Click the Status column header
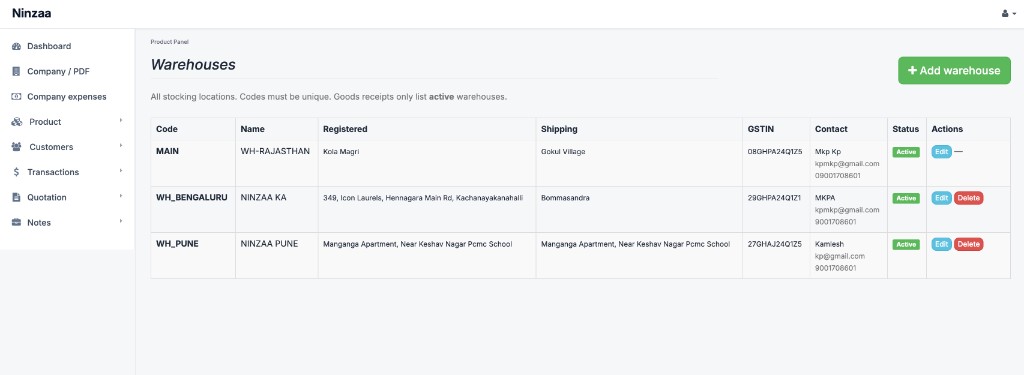Image resolution: width=1024 pixels, height=375 pixels. pos(906,129)
